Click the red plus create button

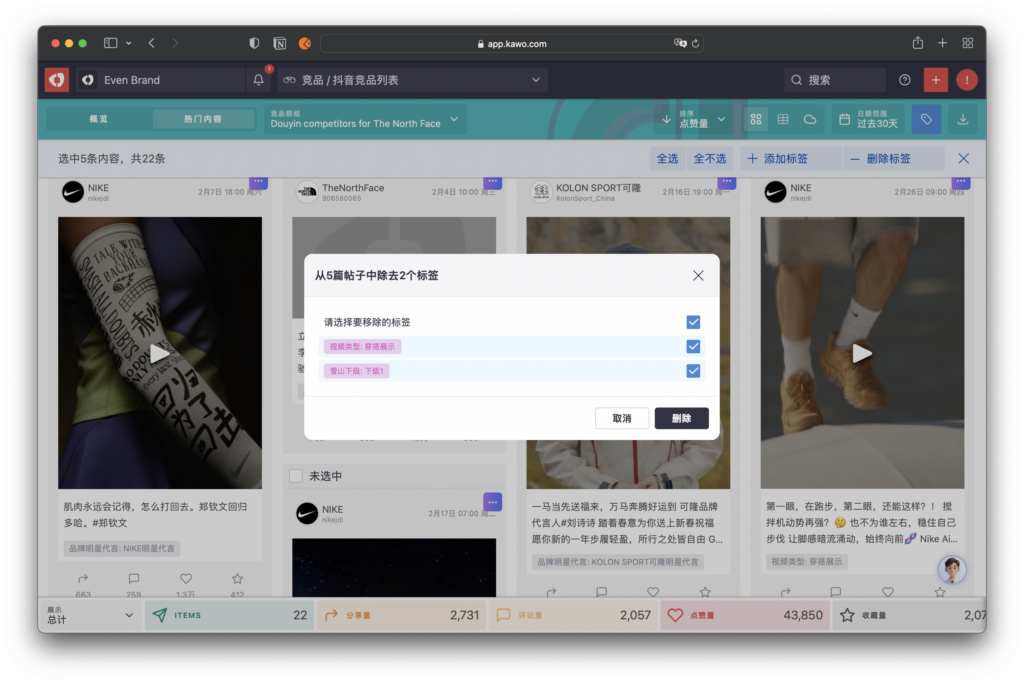tap(936, 80)
